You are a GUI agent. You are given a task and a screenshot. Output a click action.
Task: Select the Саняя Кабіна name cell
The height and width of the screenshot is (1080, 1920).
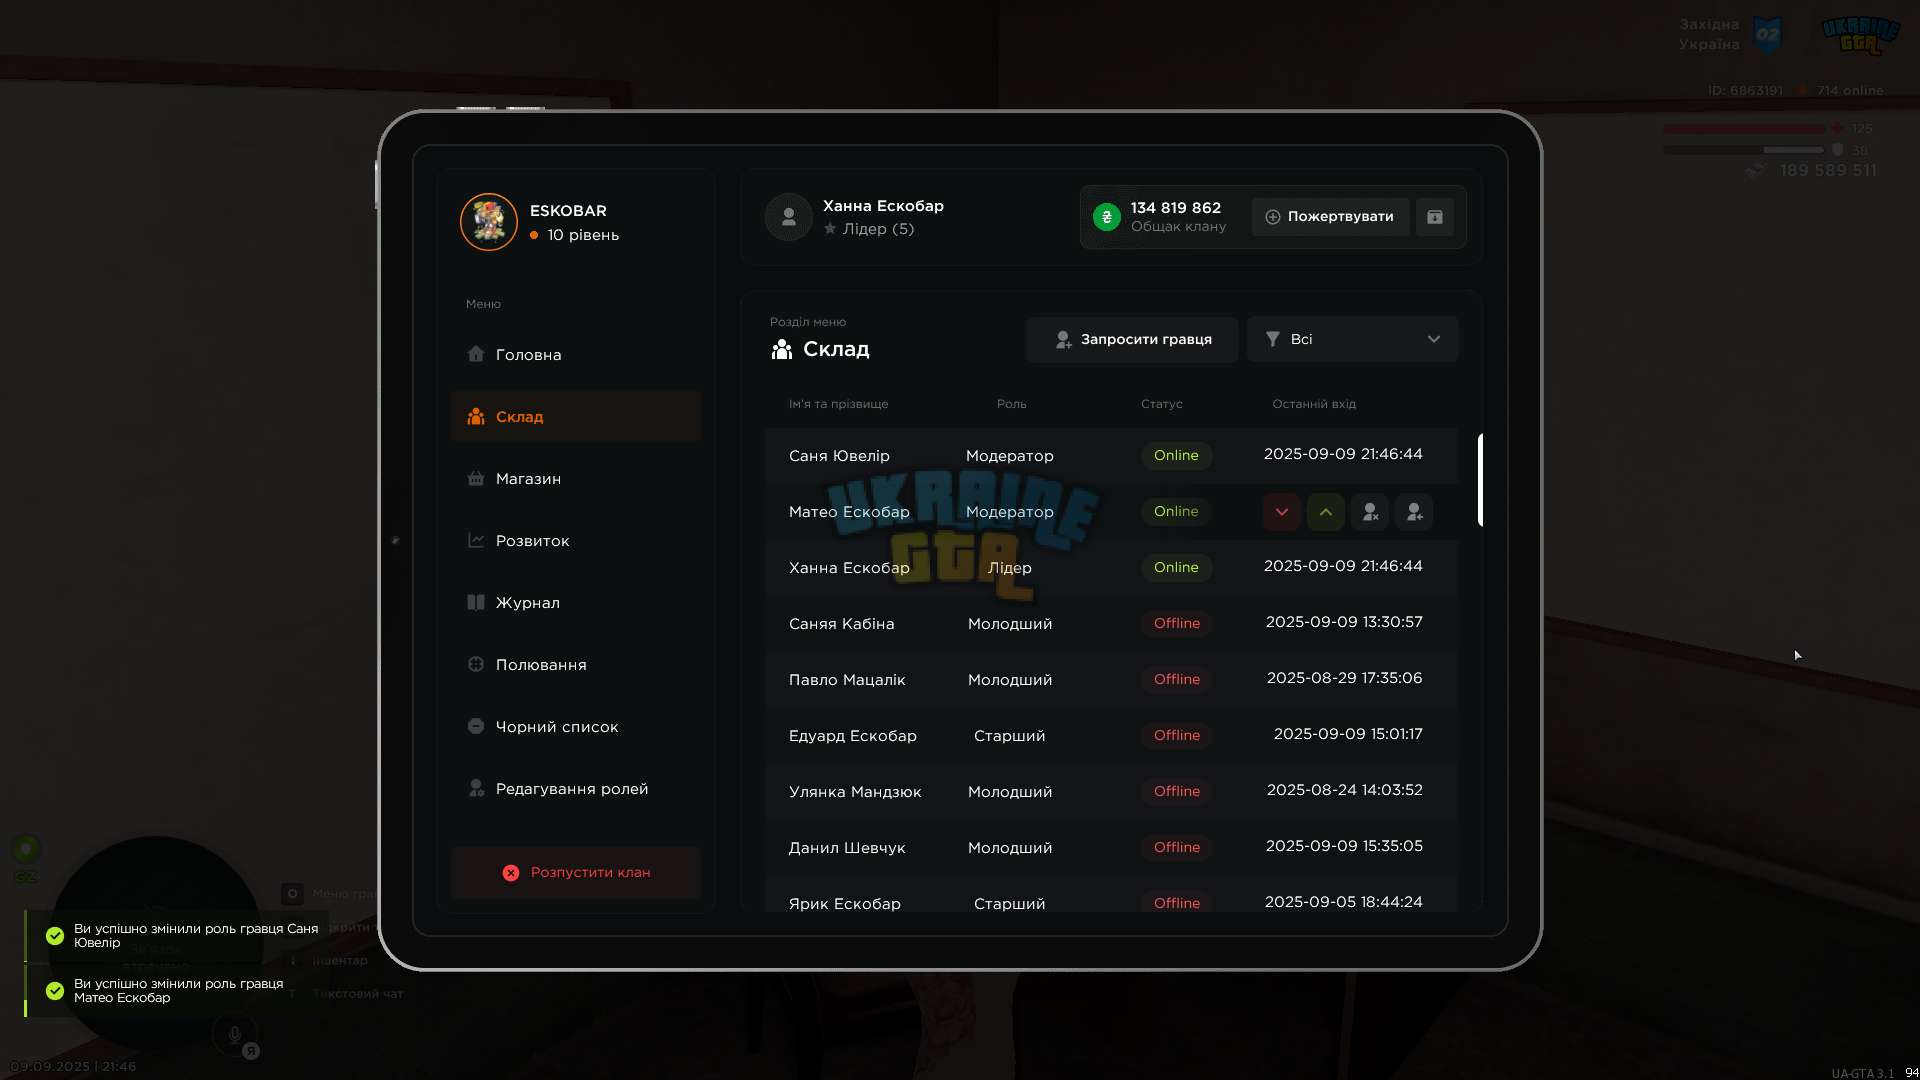(x=841, y=624)
